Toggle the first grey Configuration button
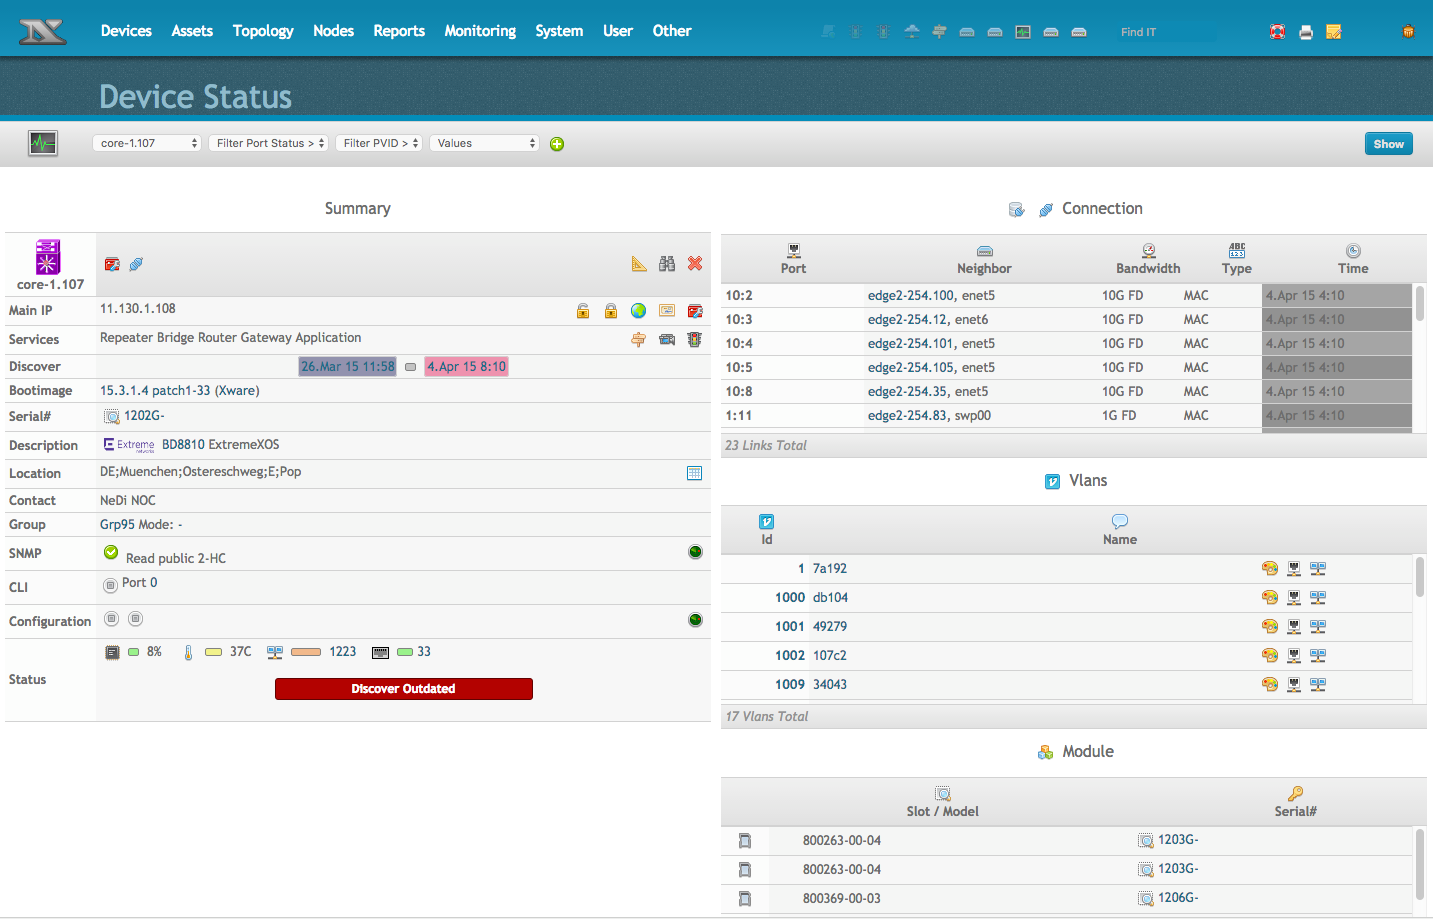Viewport: 1433px width, 919px height. (112, 619)
